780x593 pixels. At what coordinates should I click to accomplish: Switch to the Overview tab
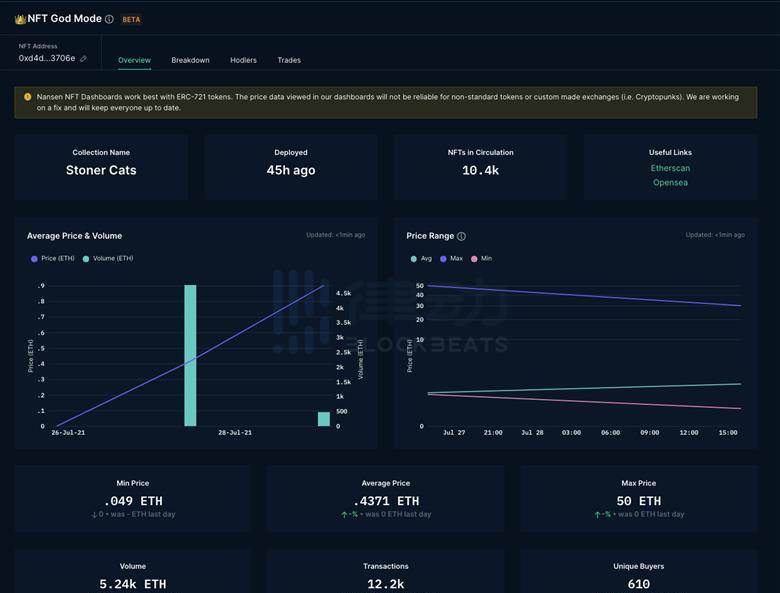coord(134,60)
